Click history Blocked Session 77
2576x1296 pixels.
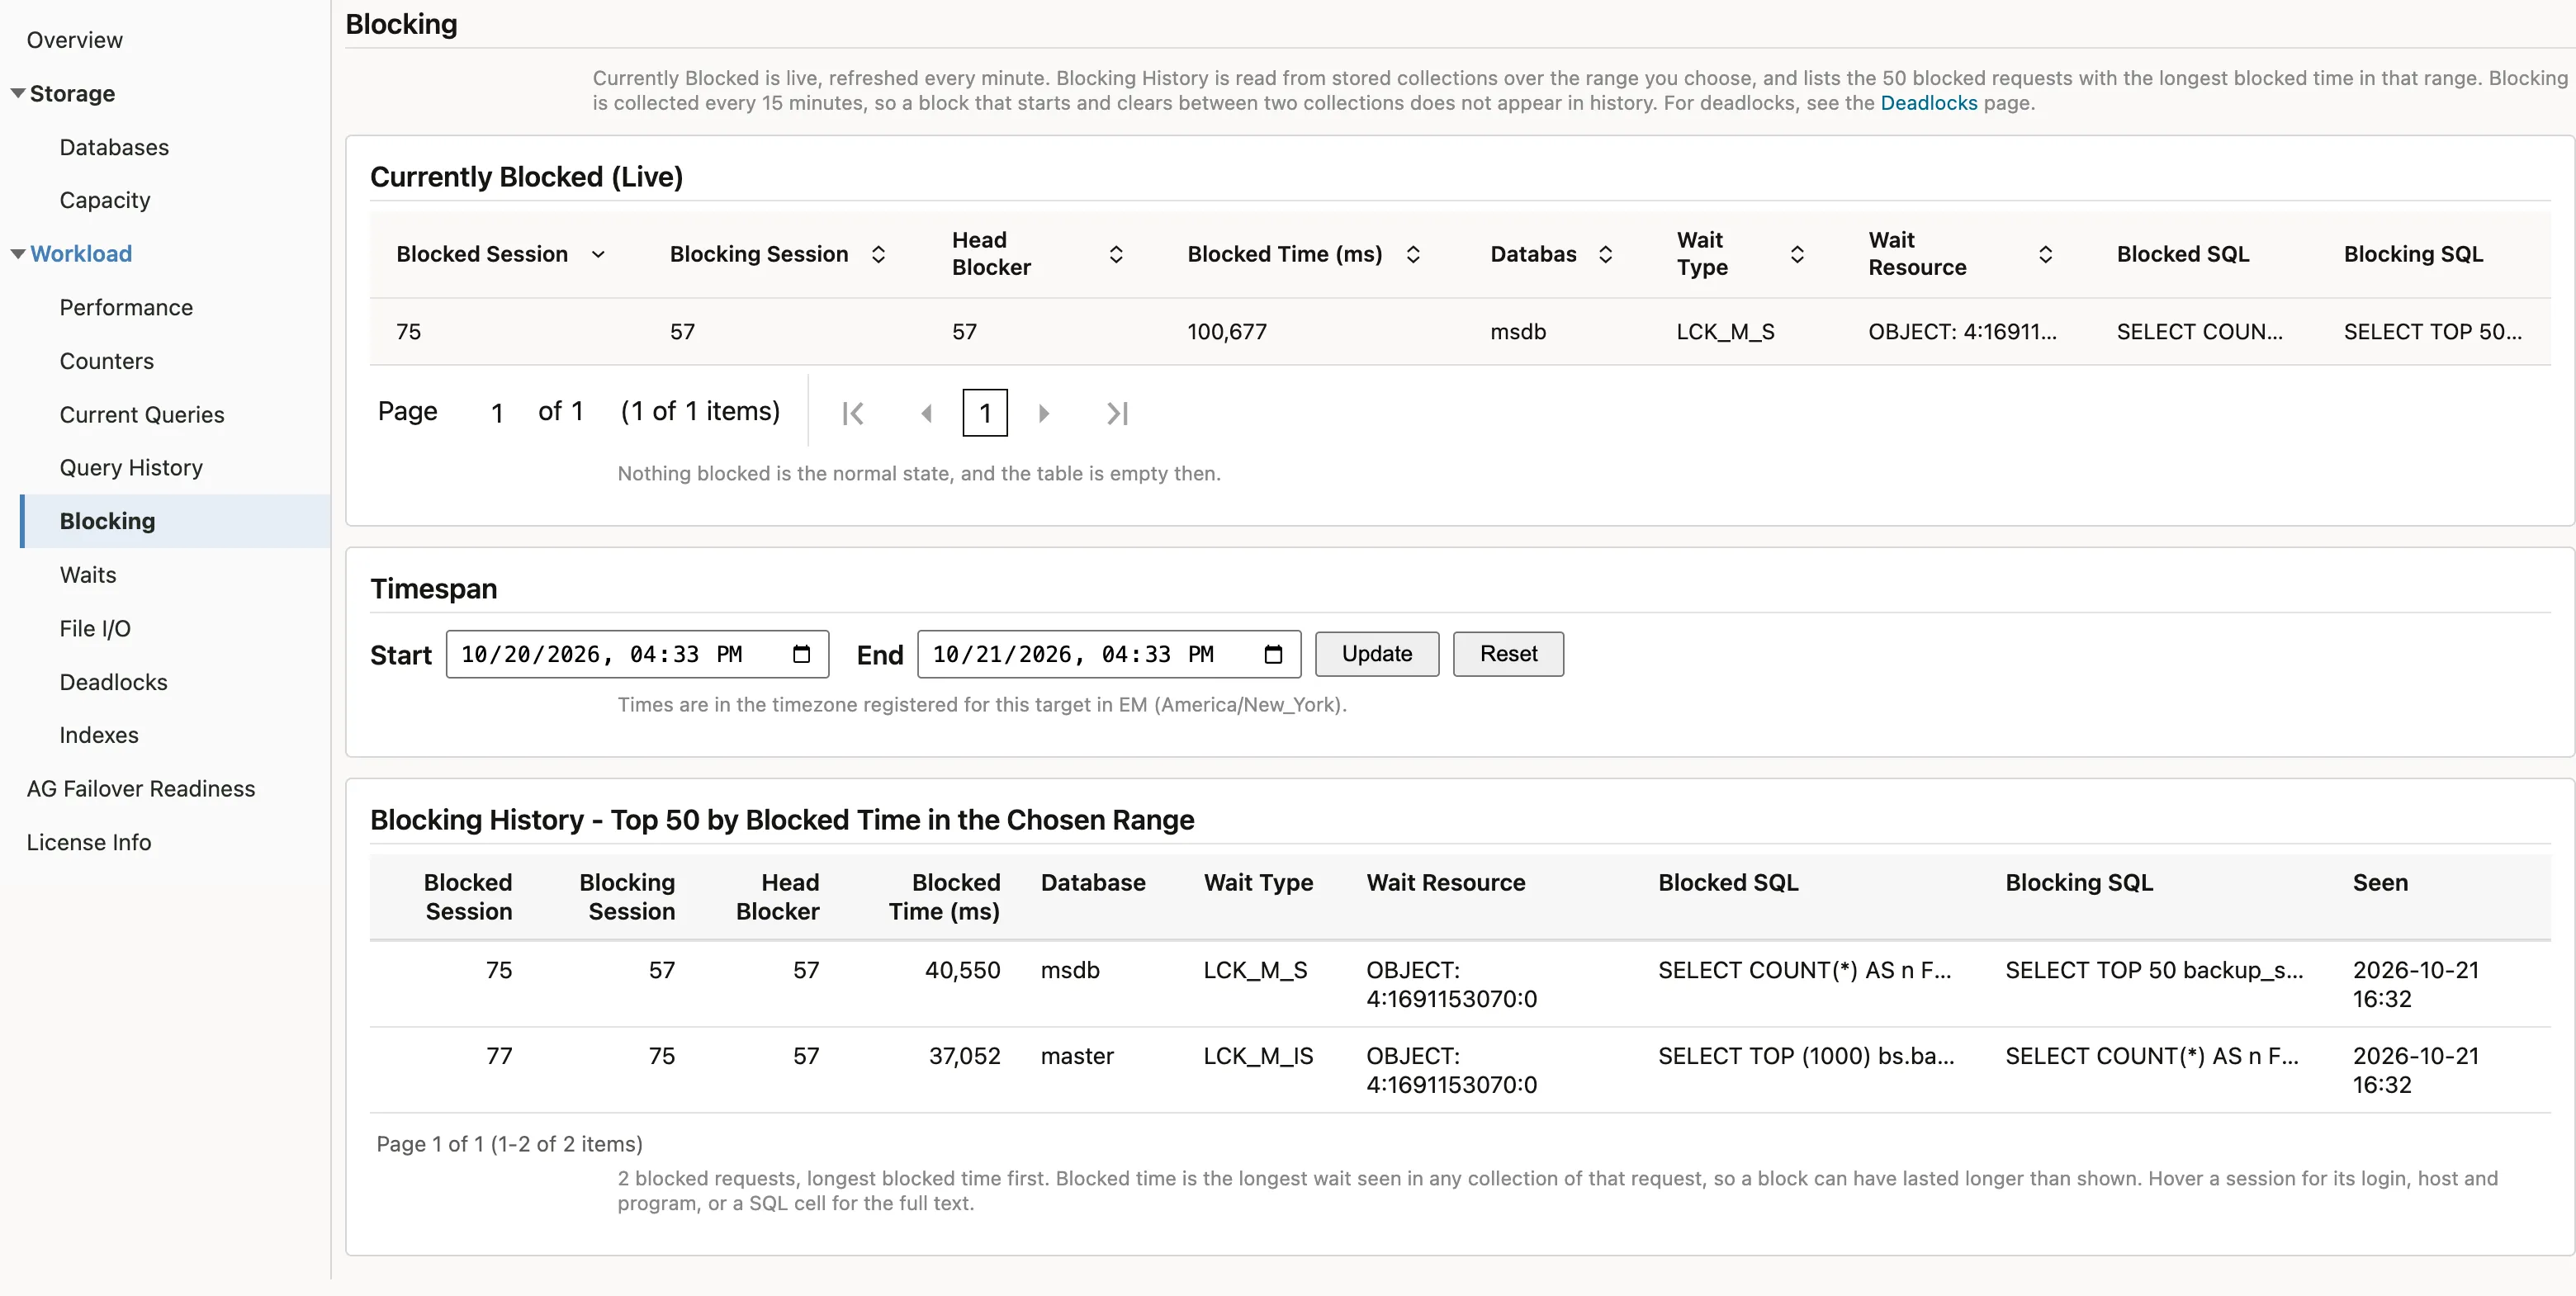coord(499,1056)
